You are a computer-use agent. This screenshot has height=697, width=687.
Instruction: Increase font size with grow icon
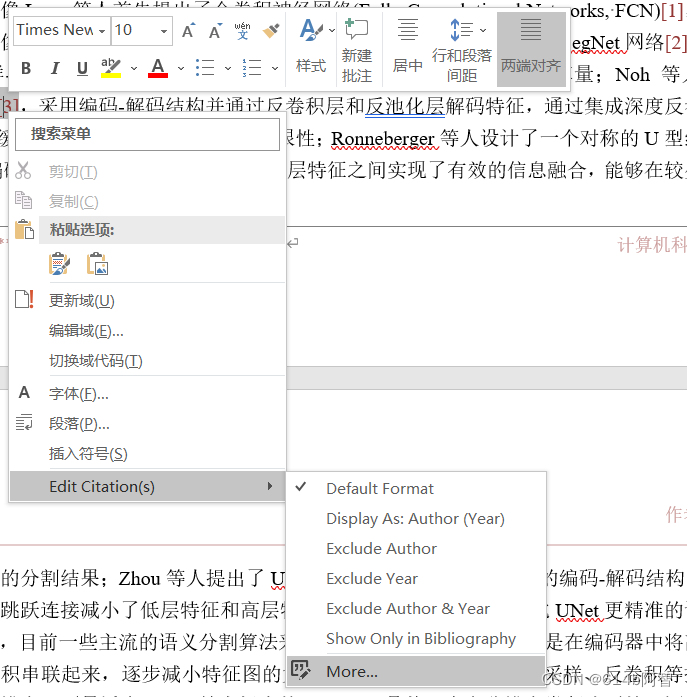pos(188,31)
